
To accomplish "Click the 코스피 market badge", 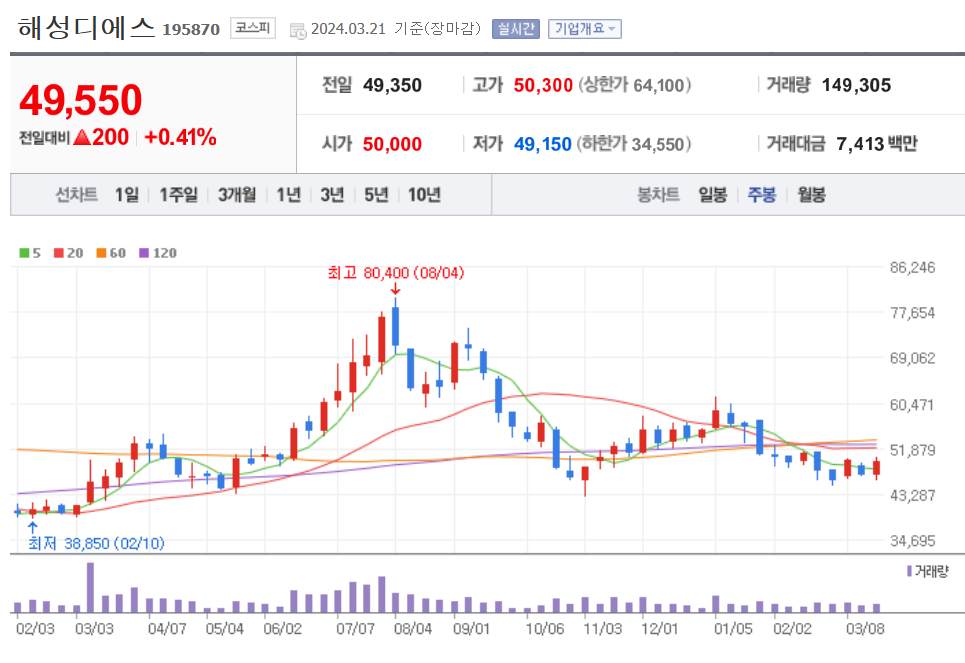I will click(x=253, y=28).
